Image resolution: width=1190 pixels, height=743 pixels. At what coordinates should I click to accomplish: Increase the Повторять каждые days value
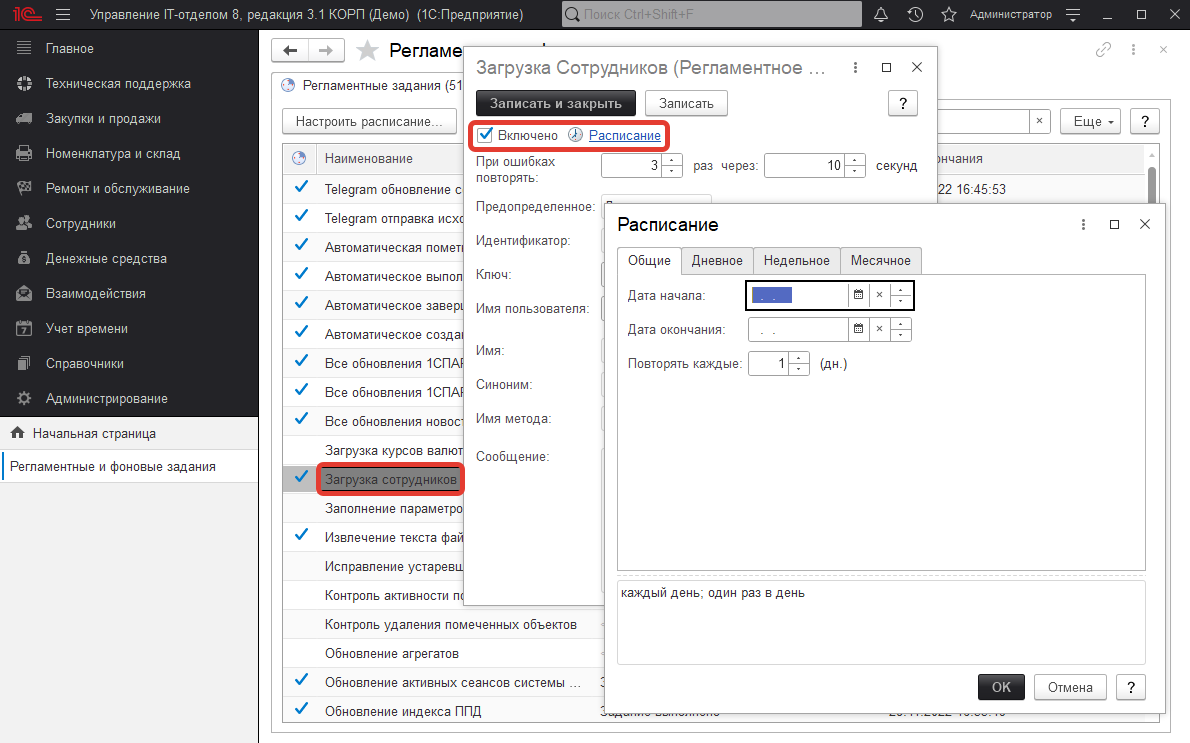click(799, 358)
